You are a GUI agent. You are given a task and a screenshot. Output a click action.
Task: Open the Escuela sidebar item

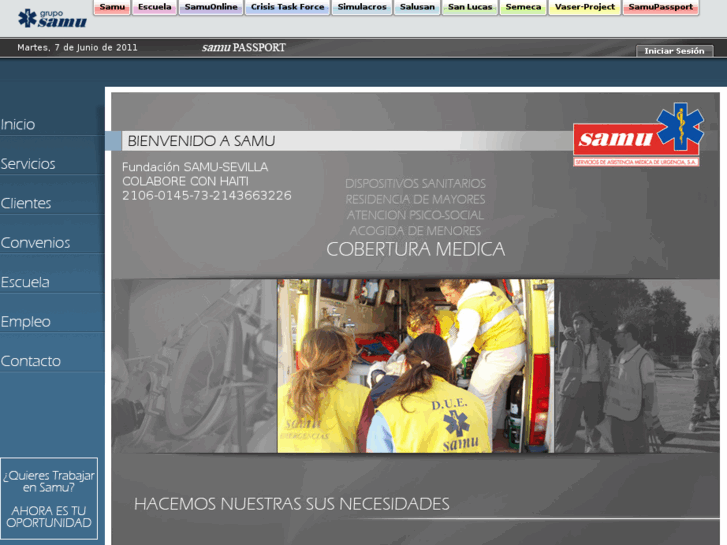point(25,282)
